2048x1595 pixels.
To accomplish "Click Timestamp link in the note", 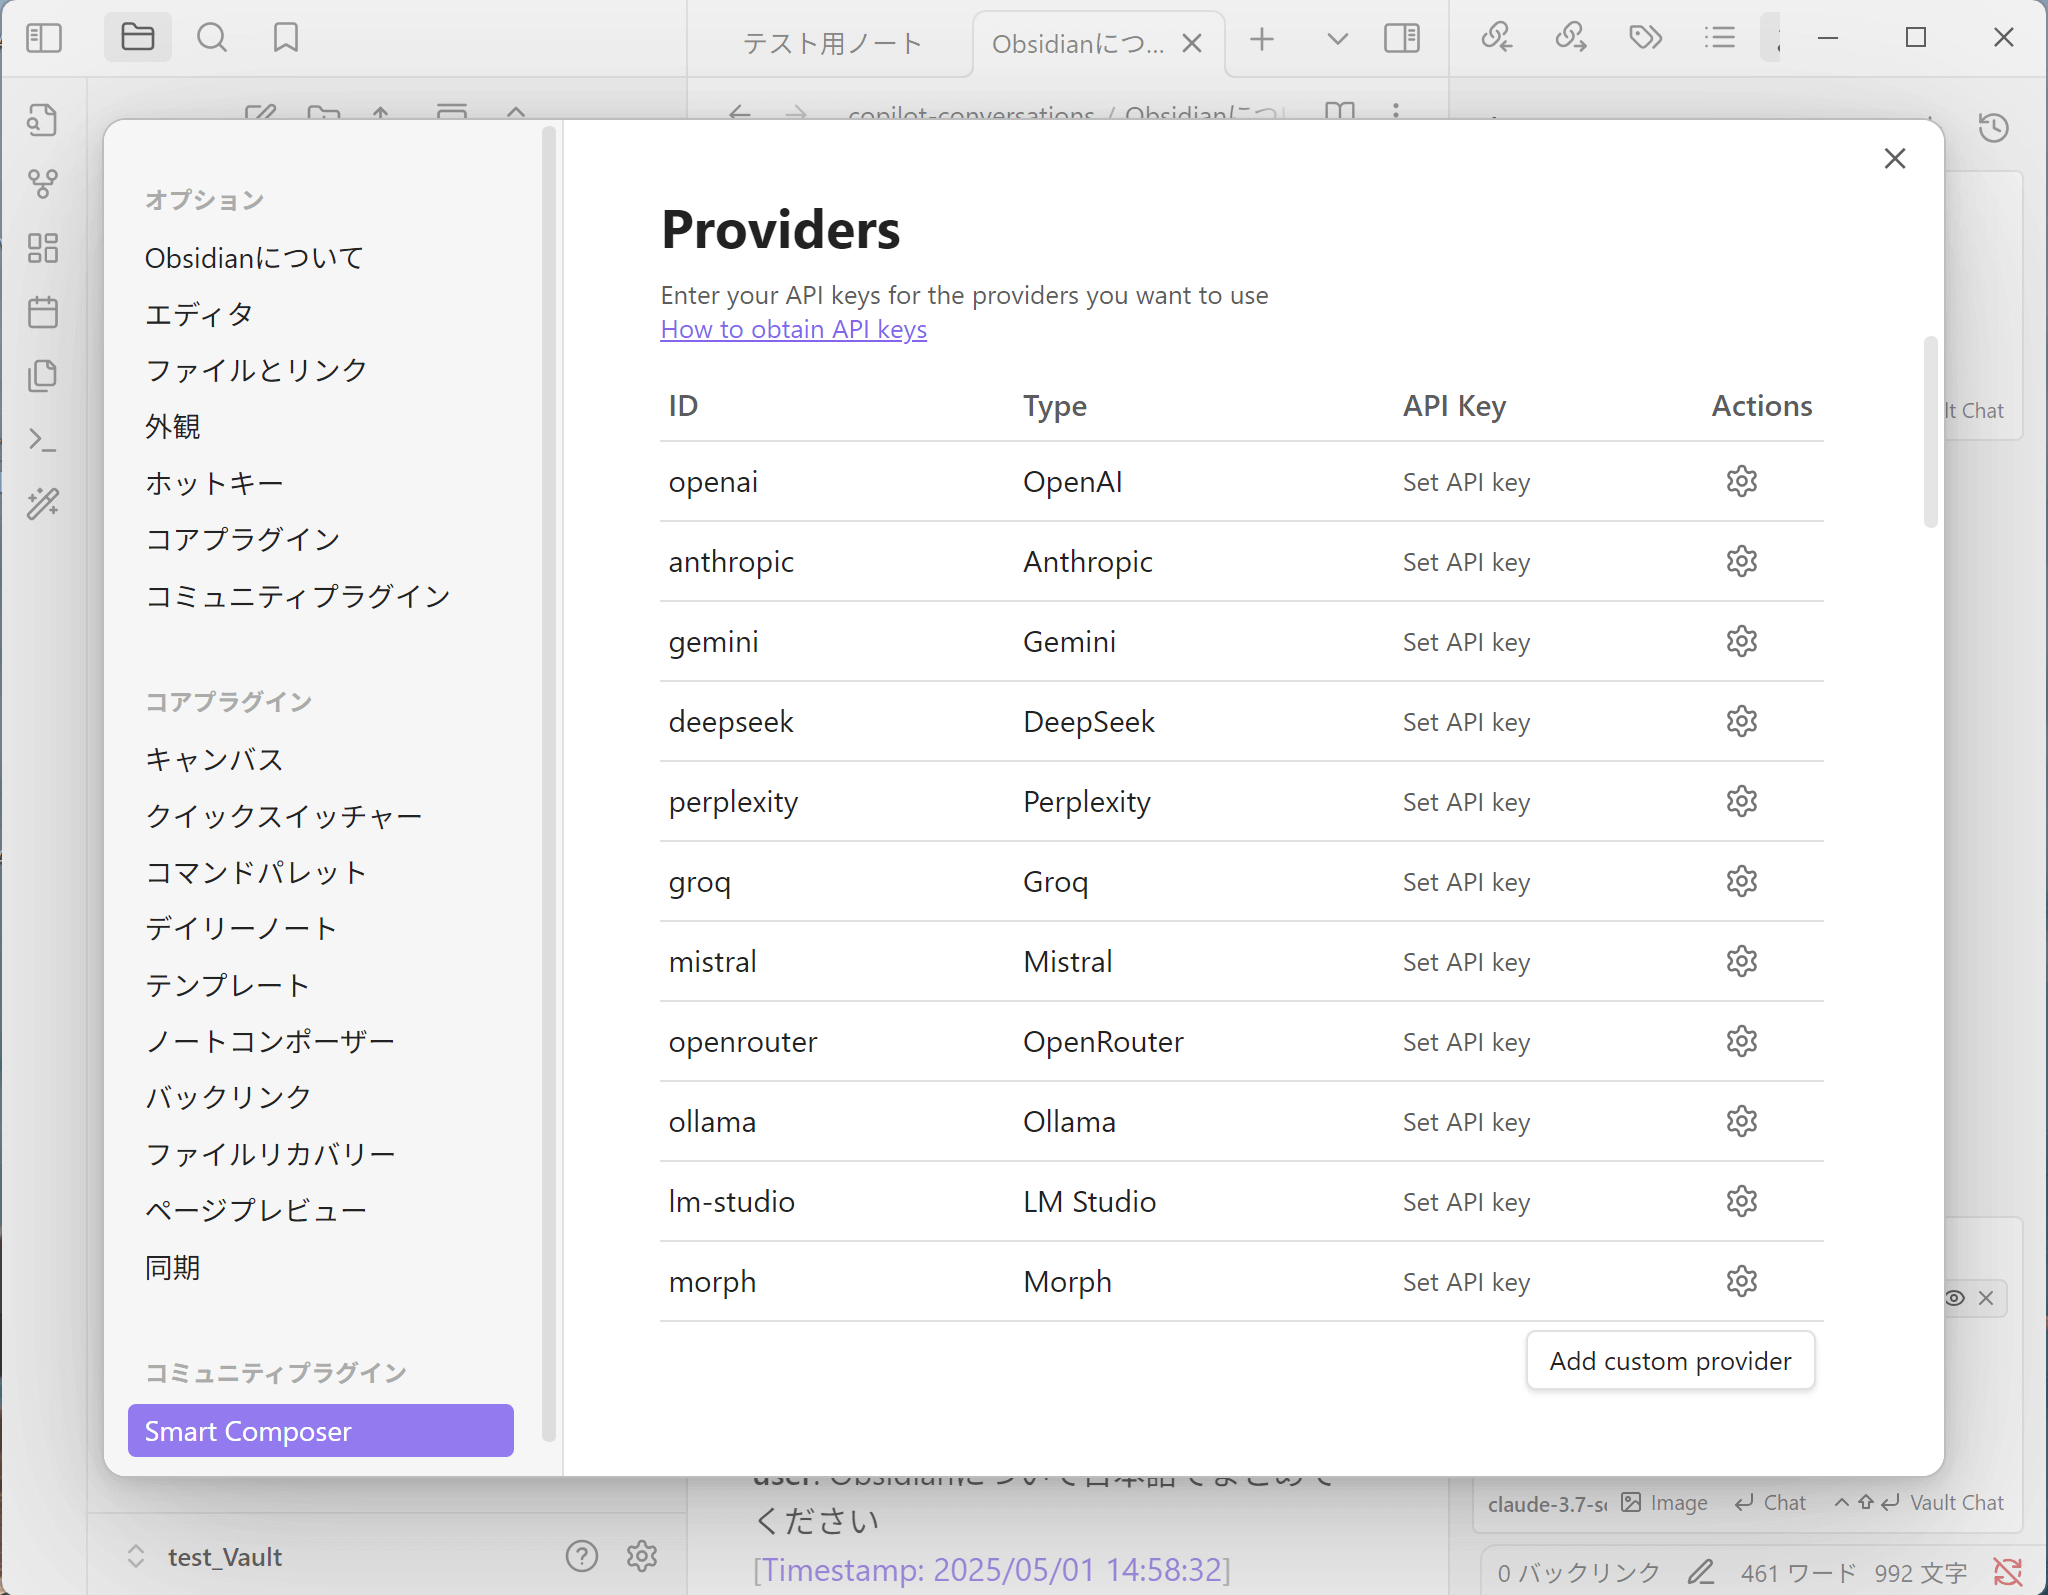I will click(992, 1570).
